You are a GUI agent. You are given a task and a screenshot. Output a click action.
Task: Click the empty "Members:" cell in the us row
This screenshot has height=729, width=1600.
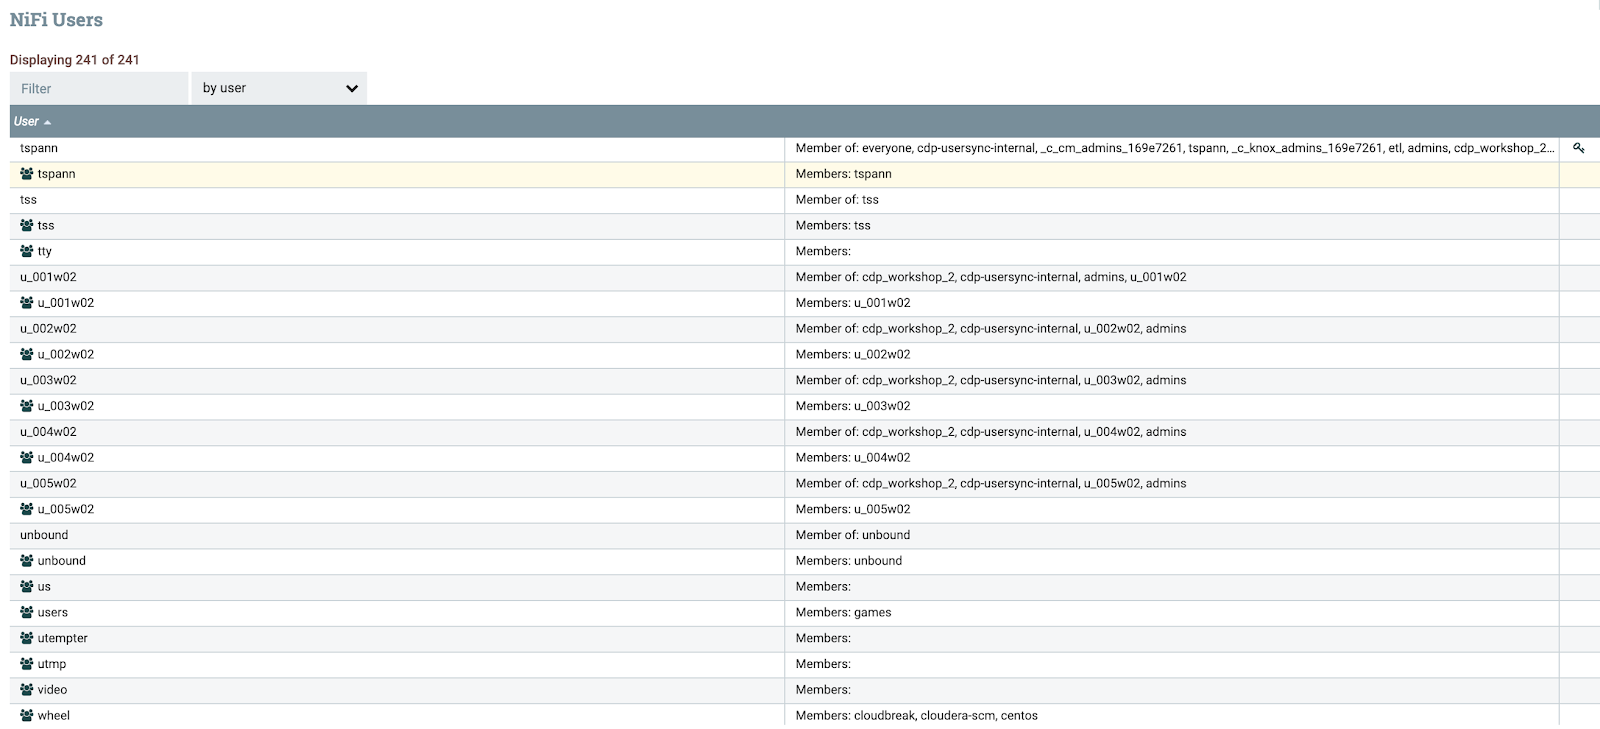[x=1172, y=587]
